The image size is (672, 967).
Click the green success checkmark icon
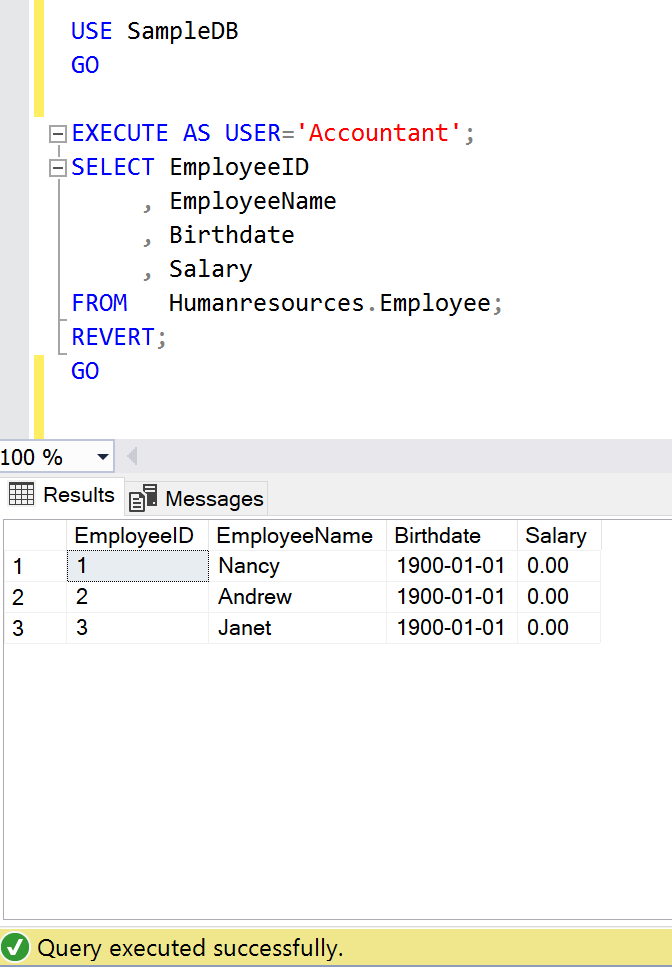[x=15, y=947]
